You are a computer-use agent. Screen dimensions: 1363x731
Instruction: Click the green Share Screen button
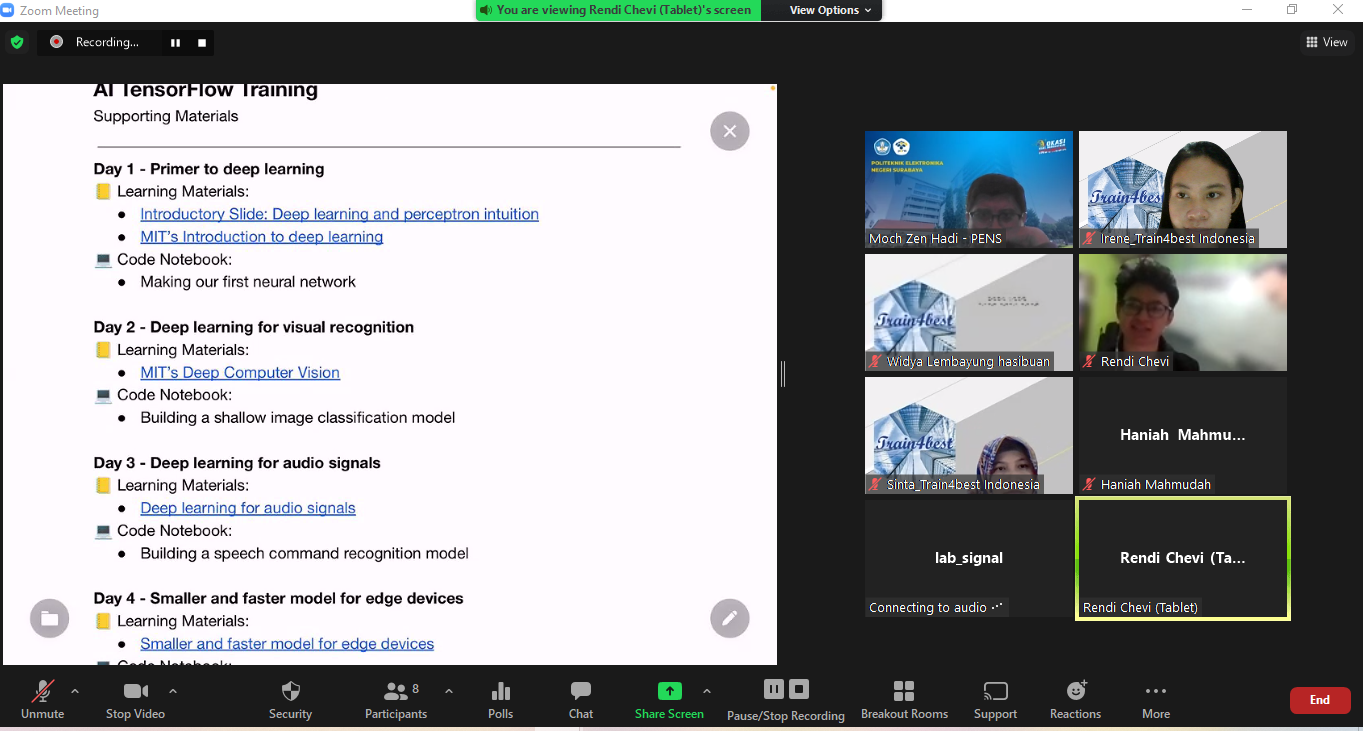coord(669,699)
